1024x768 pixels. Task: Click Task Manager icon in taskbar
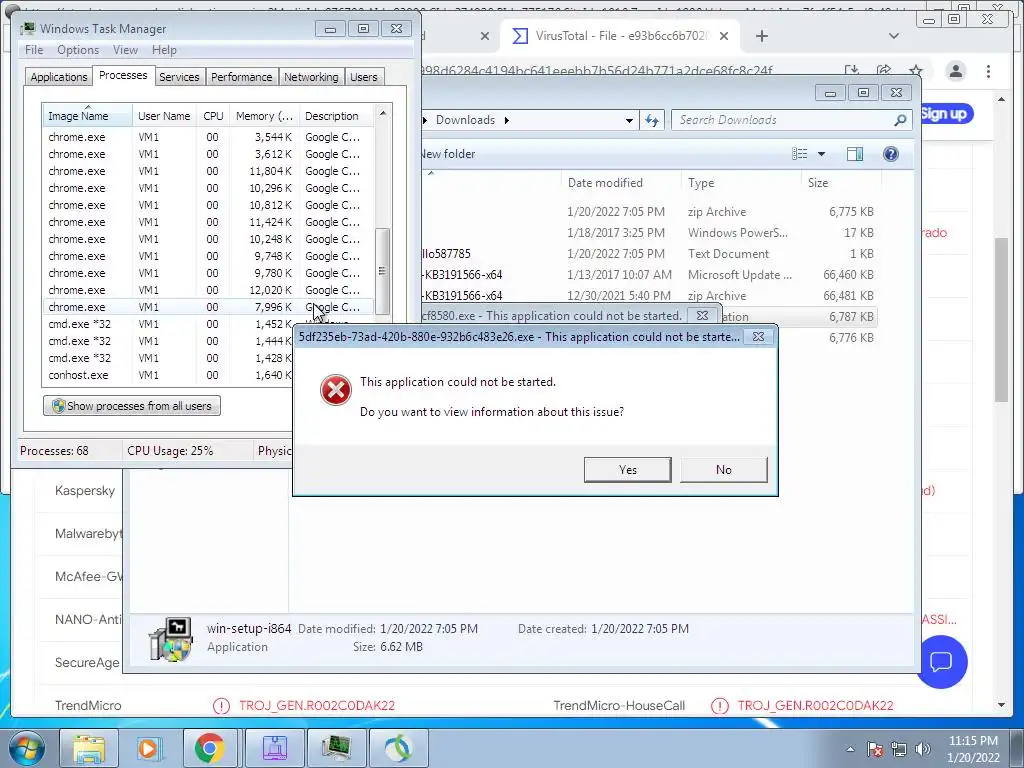point(337,748)
